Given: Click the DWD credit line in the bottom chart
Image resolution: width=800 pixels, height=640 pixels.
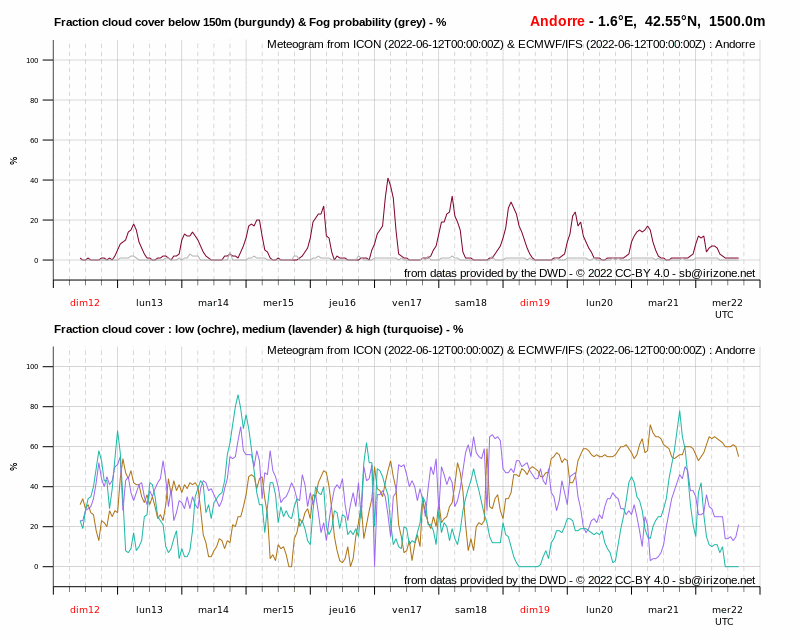Looking at the screenshot, I should [x=579, y=580].
